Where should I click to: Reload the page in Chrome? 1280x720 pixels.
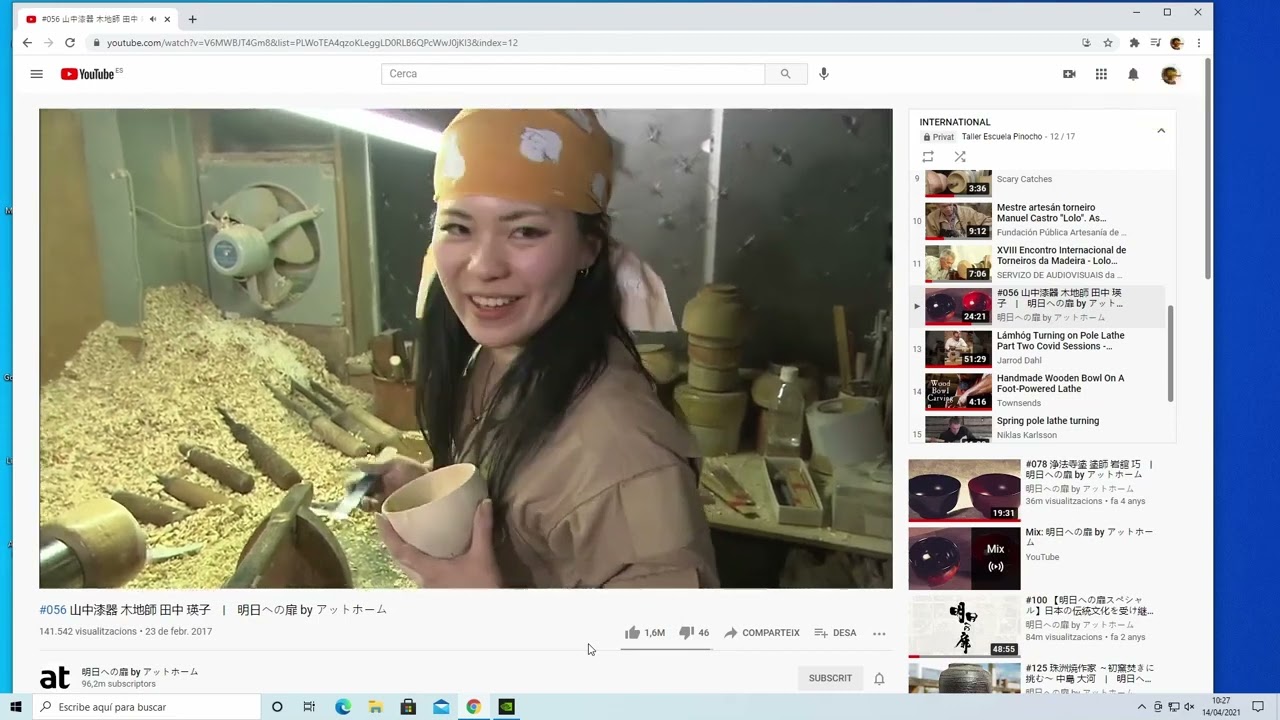(70, 43)
